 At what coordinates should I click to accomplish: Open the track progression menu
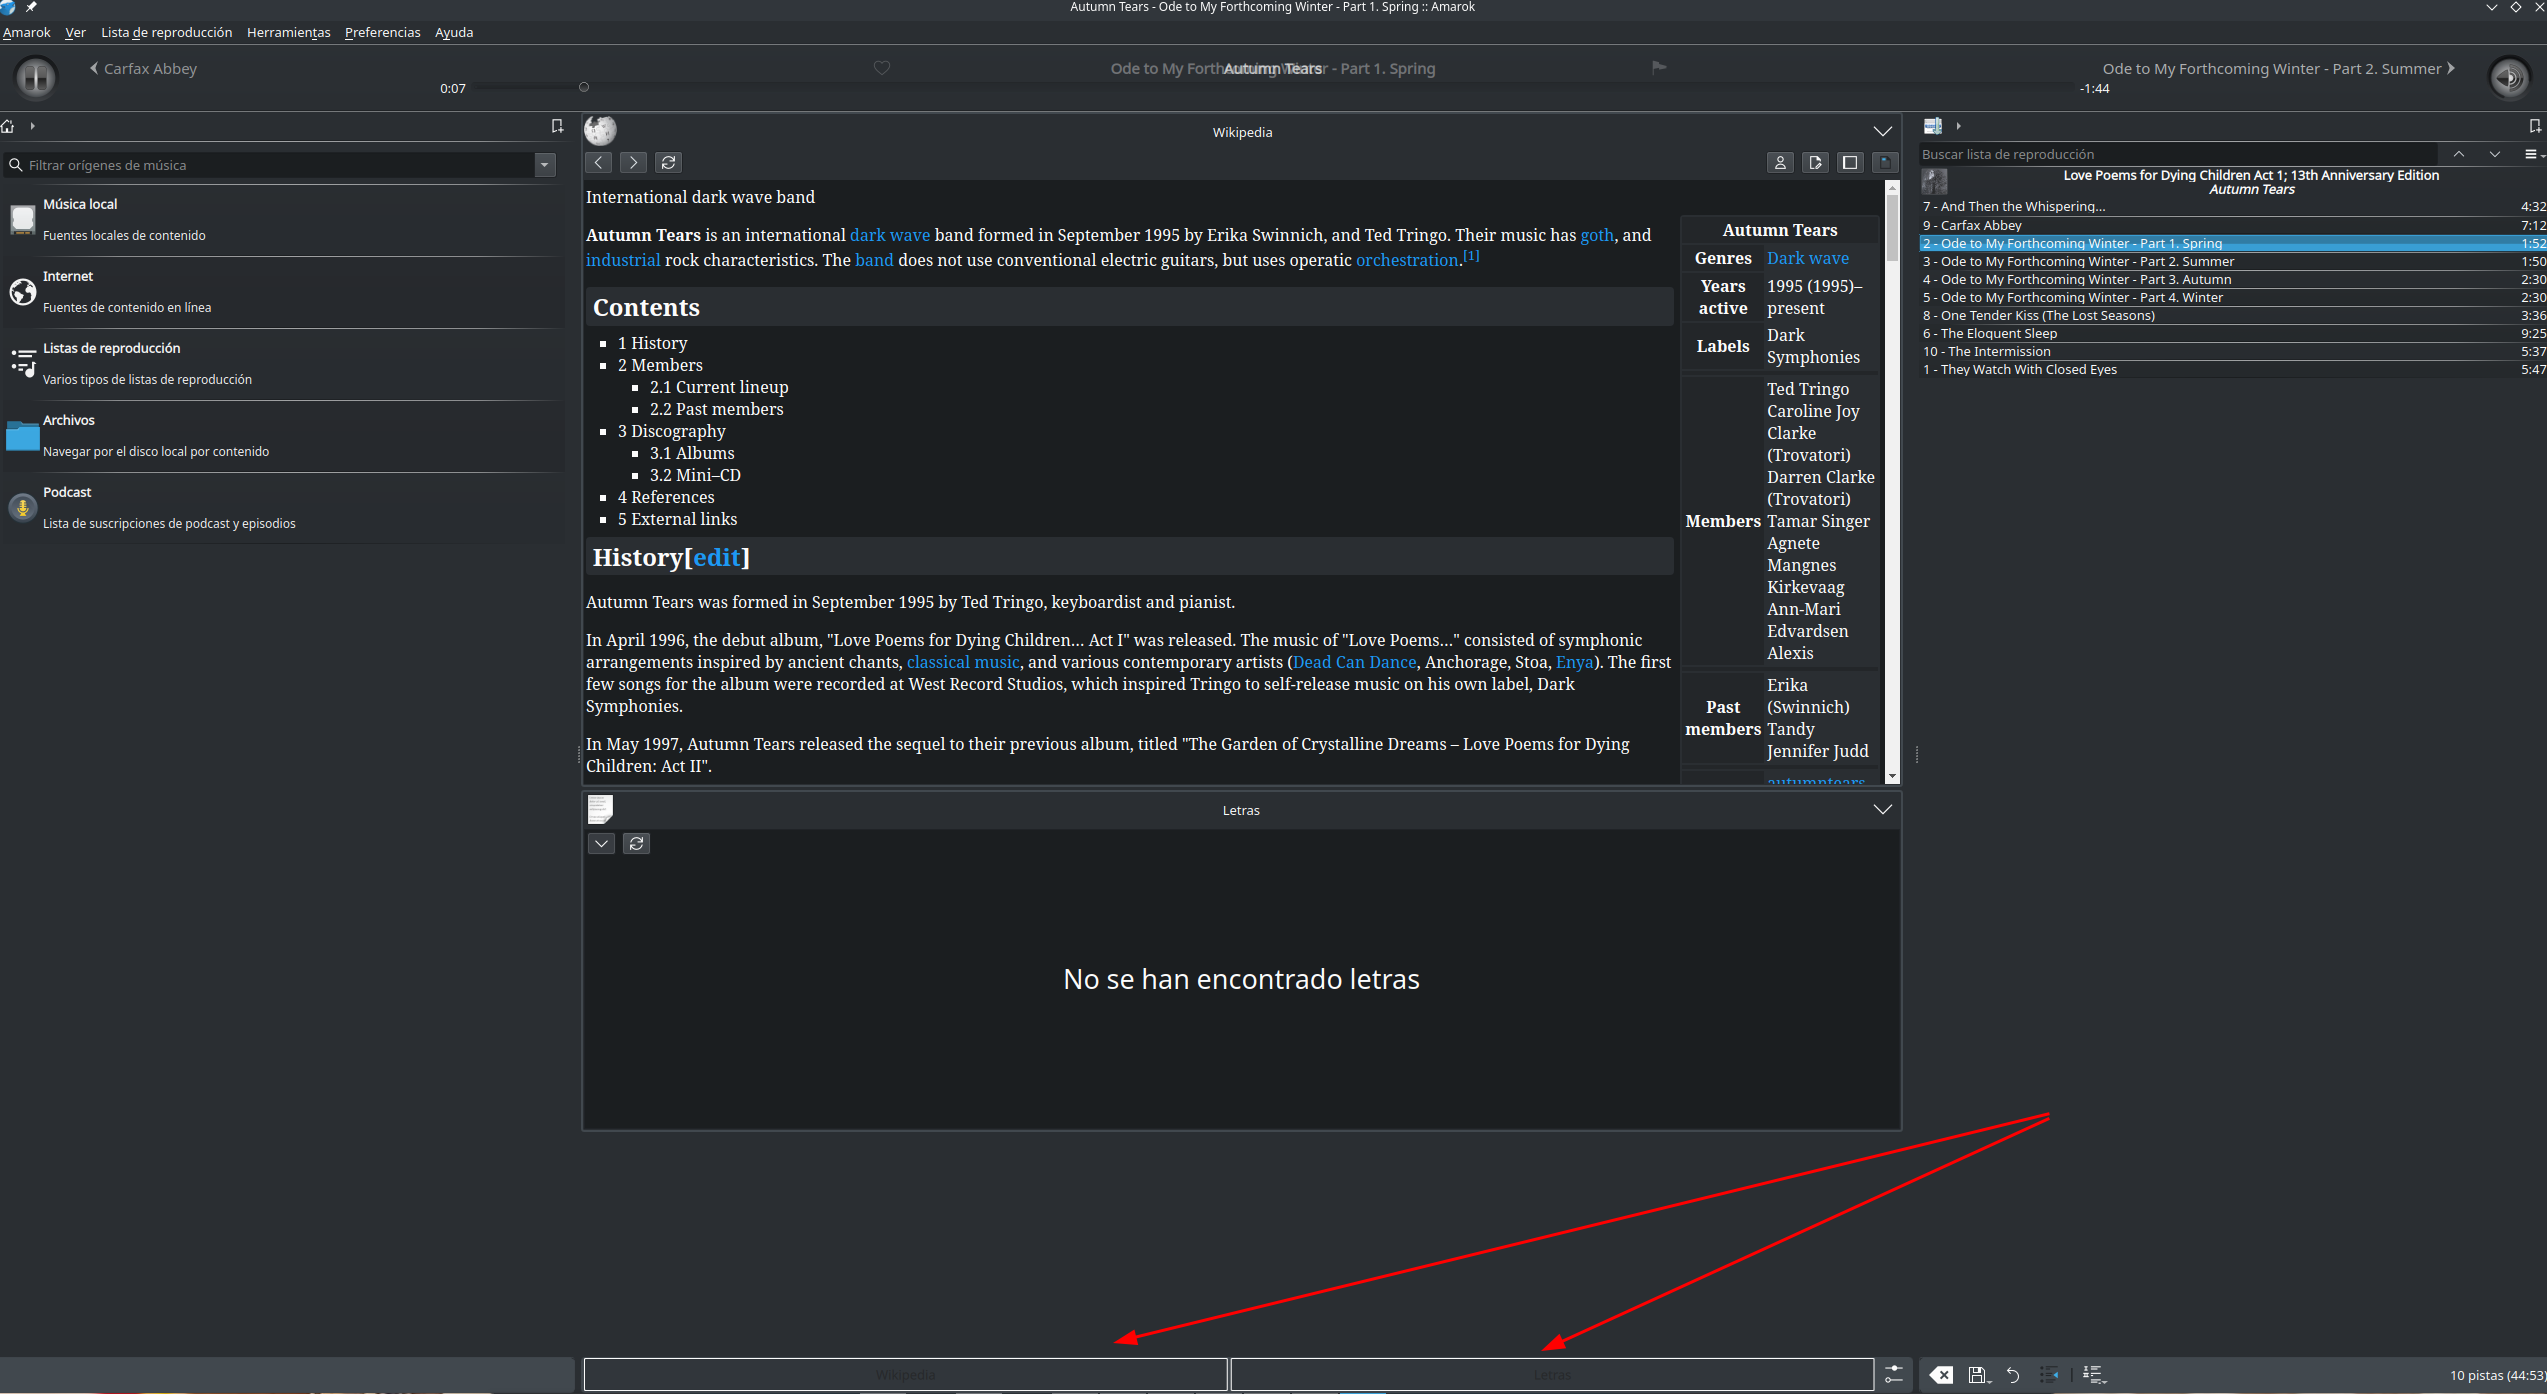tap(2095, 1375)
